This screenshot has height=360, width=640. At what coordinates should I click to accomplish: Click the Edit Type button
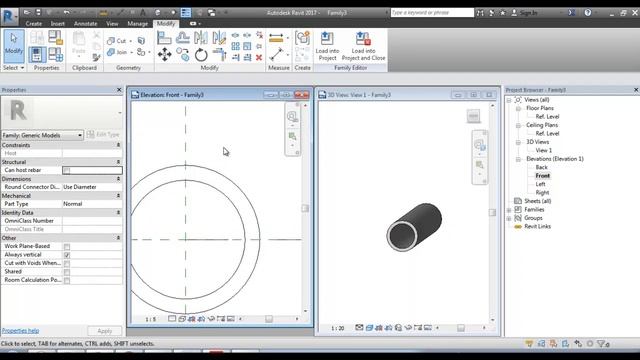(x=103, y=134)
